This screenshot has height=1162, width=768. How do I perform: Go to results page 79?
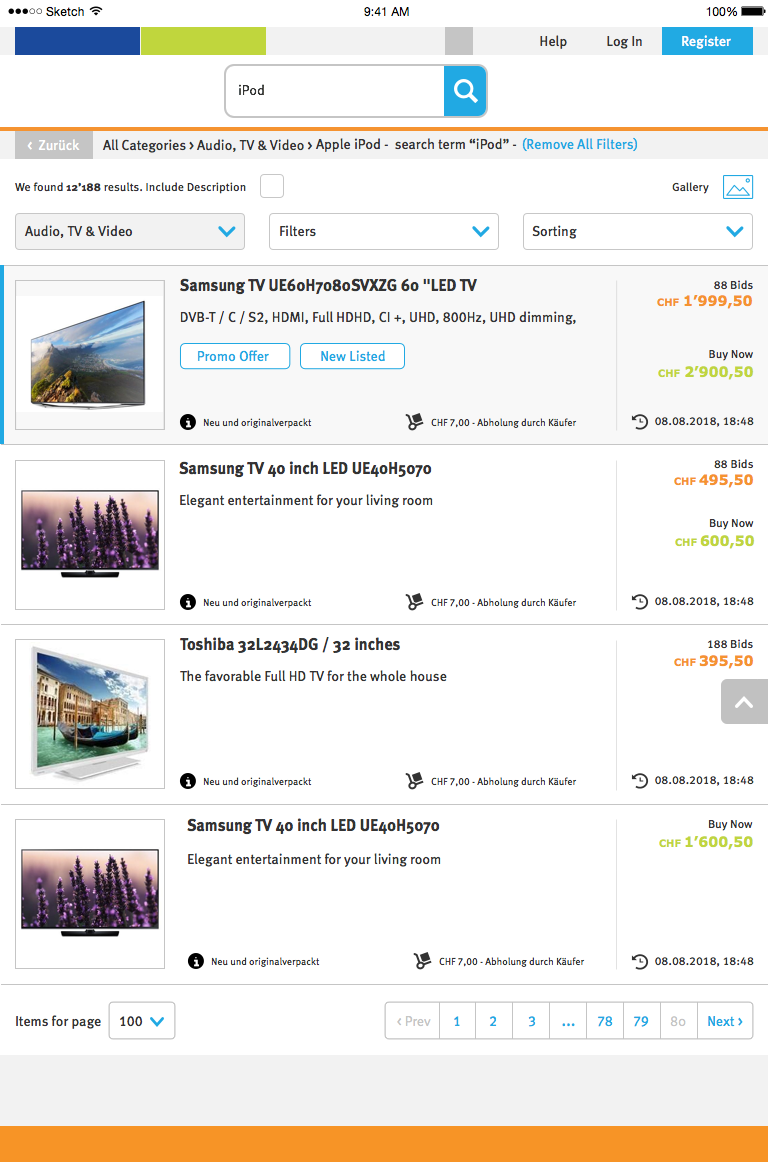[x=641, y=1021]
